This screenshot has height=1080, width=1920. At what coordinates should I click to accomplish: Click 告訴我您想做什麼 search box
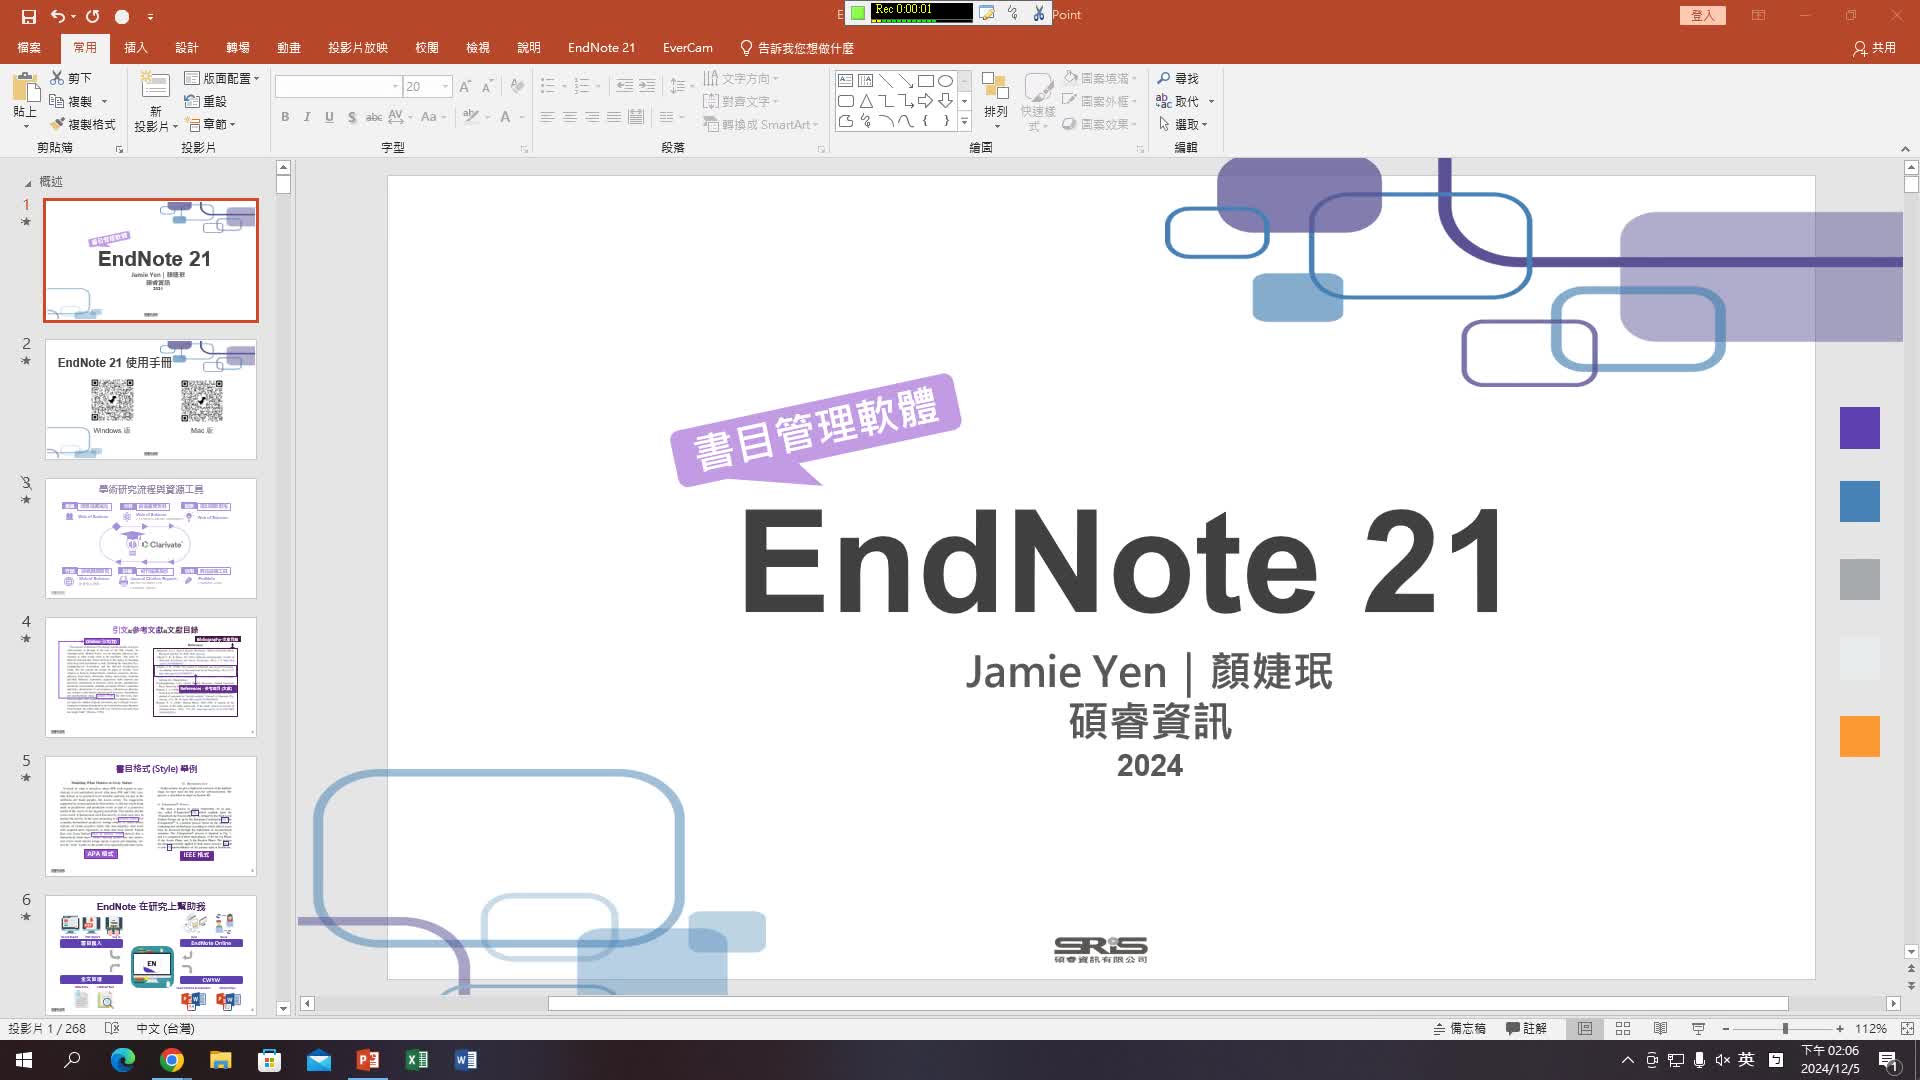click(x=797, y=47)
